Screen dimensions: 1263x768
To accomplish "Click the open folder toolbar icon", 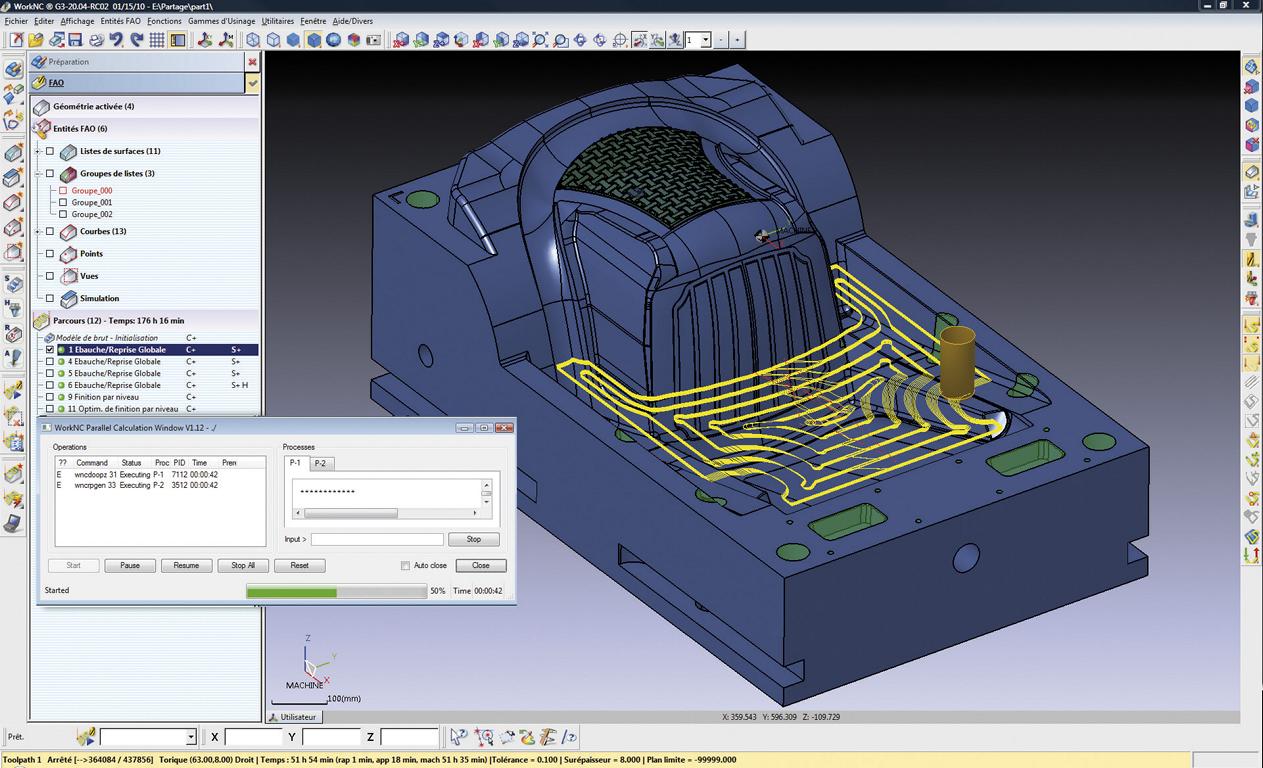I will pyautogui.click(x=36, y=40).
